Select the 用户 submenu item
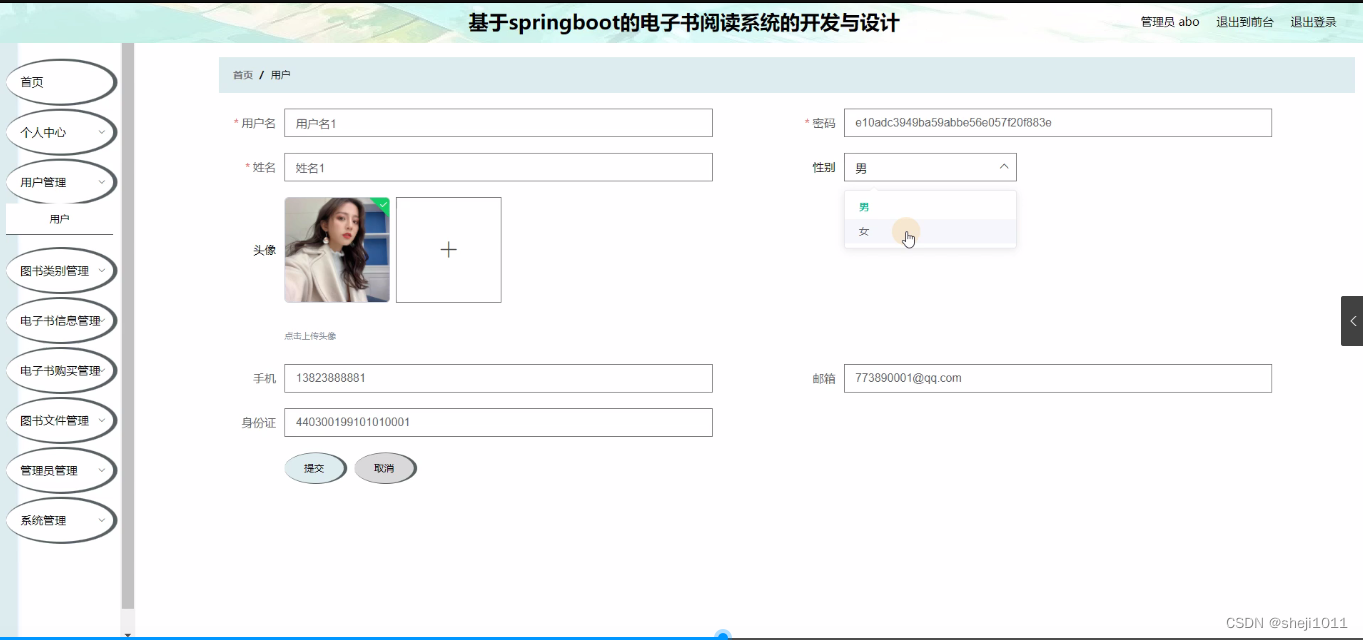This screenshot has height=640, width=1363. pos(61,217)
